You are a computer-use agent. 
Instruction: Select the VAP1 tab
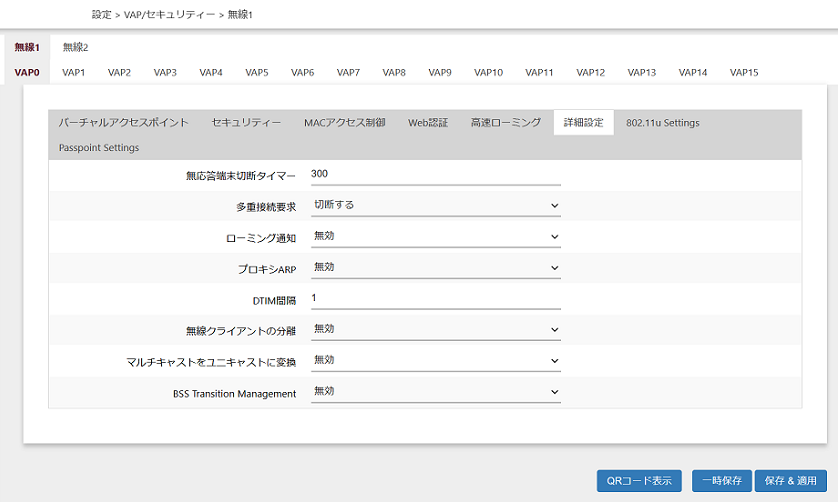74,72
